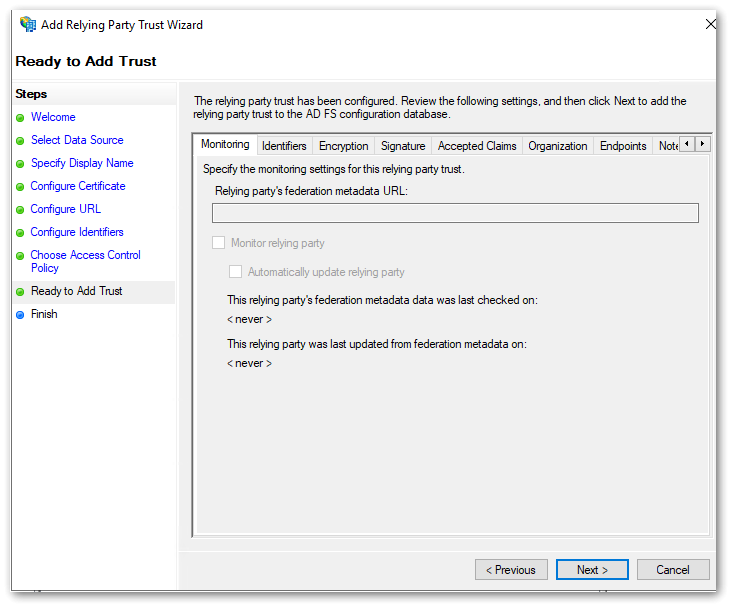Open the Encryption tab
Viewport: 729px width, 605px height.
click(x=344, y=146)
